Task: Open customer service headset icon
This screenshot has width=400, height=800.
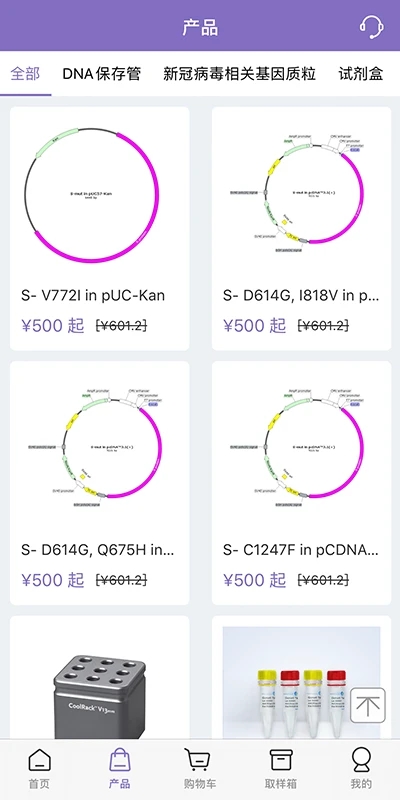Action: tap(371, 27)
